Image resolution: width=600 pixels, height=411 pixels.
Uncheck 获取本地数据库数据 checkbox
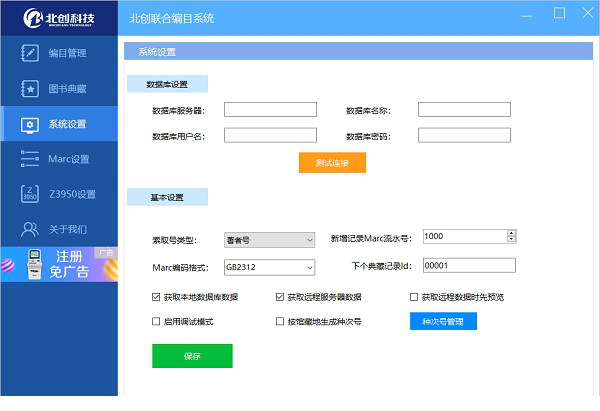[156, 297]
